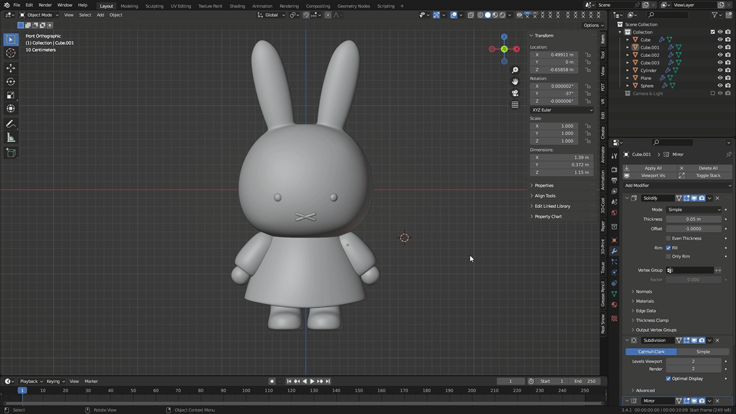Viewport: 736px width, 414px height.
Task: Click the Levels Viewport value field
Action: click(693, 361)
